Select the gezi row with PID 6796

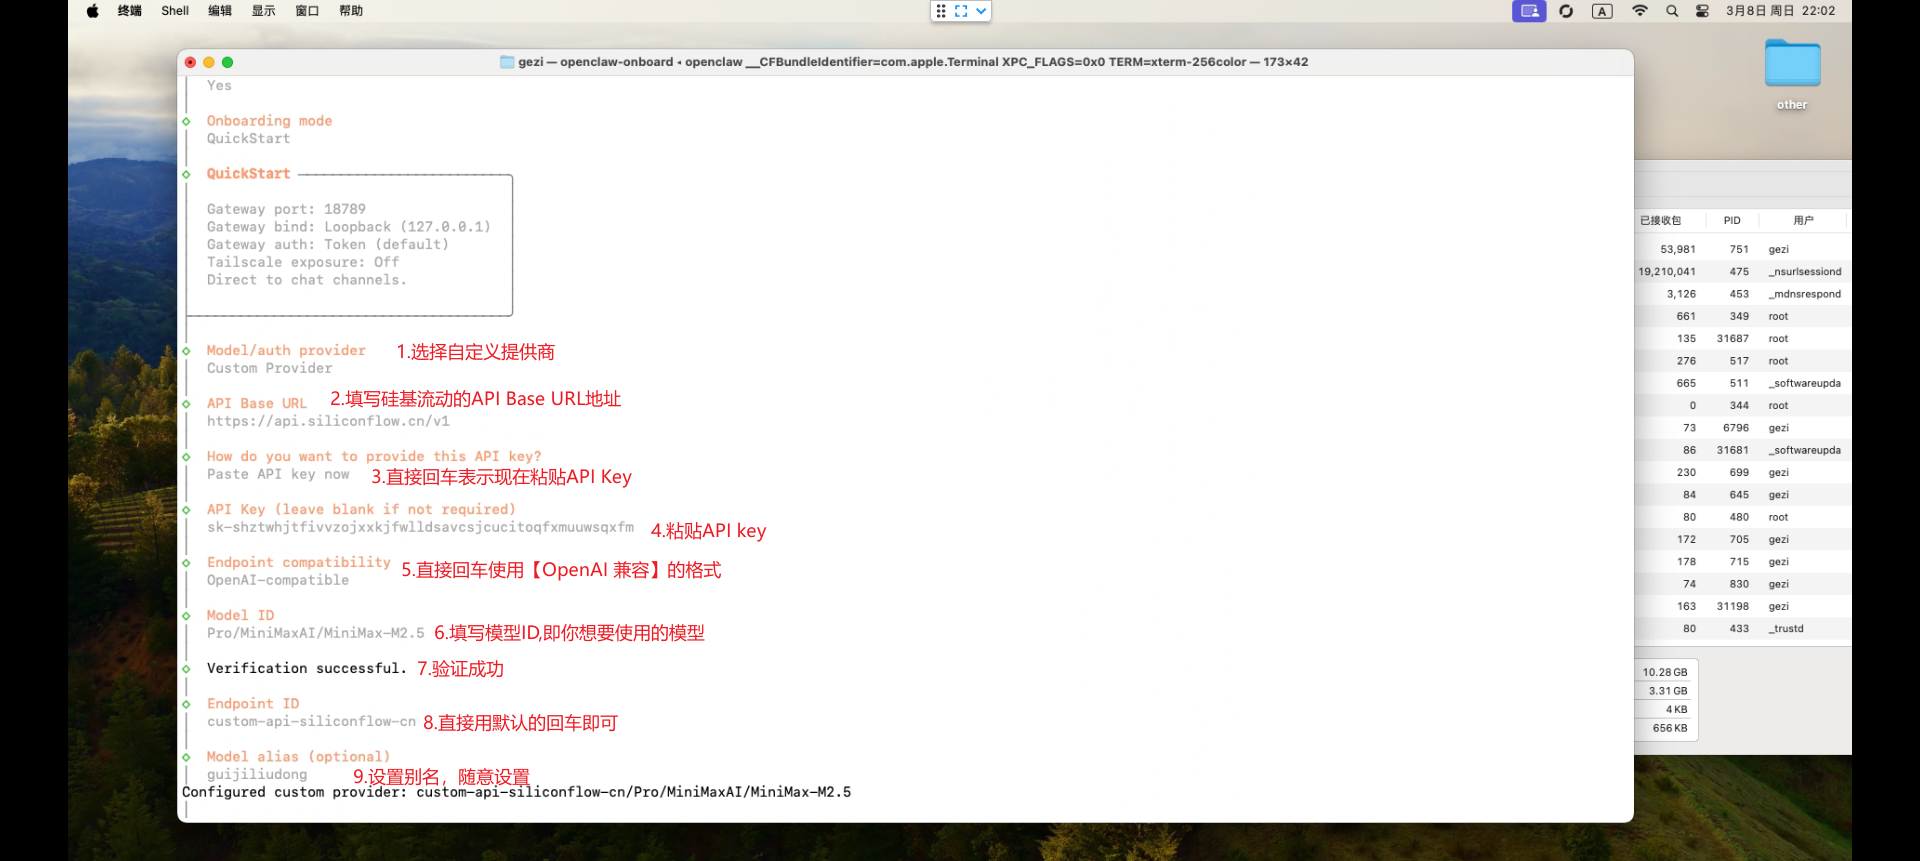coord(1742,428)
